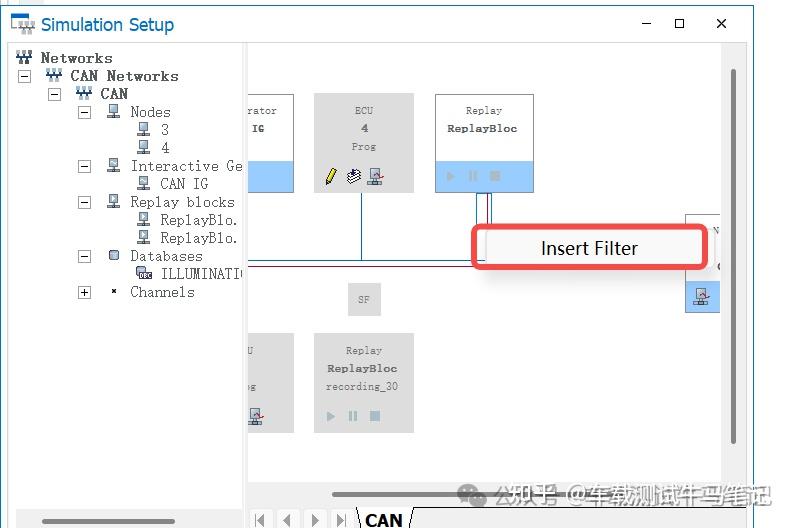Viewport: 792px width, 528px height.
Task: Select the ECU 4 Prog block
Action: [364, 143]
